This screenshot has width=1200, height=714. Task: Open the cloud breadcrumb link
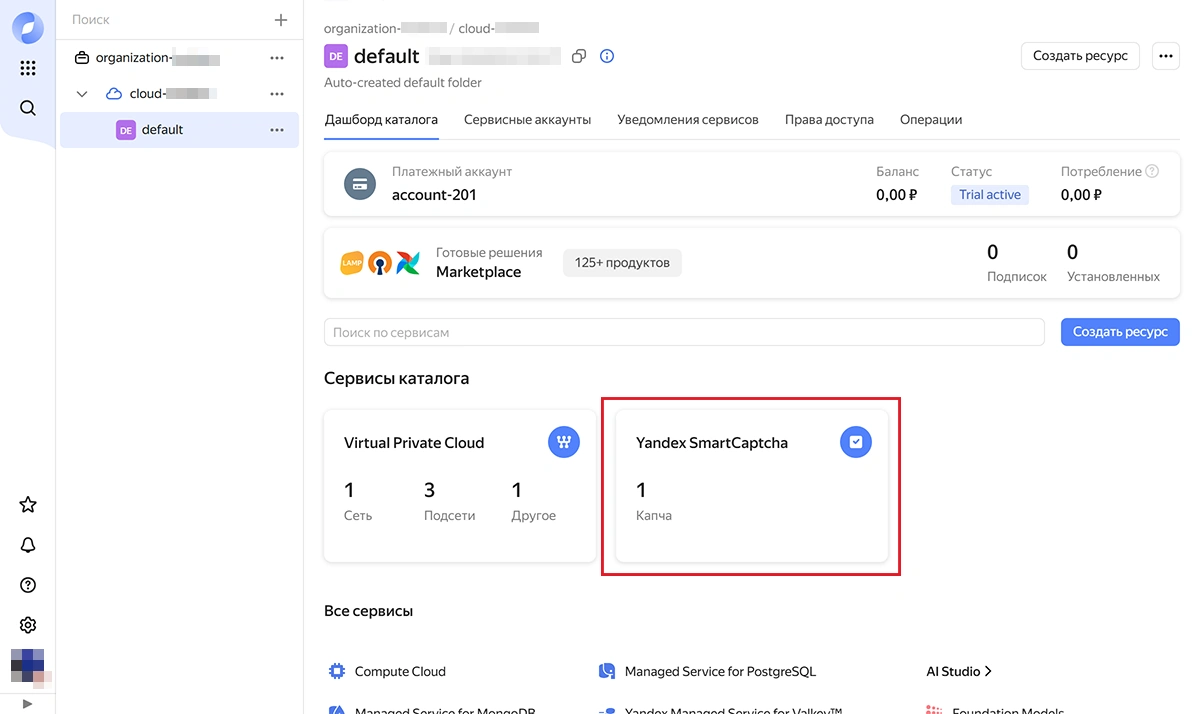click(499, 28)
